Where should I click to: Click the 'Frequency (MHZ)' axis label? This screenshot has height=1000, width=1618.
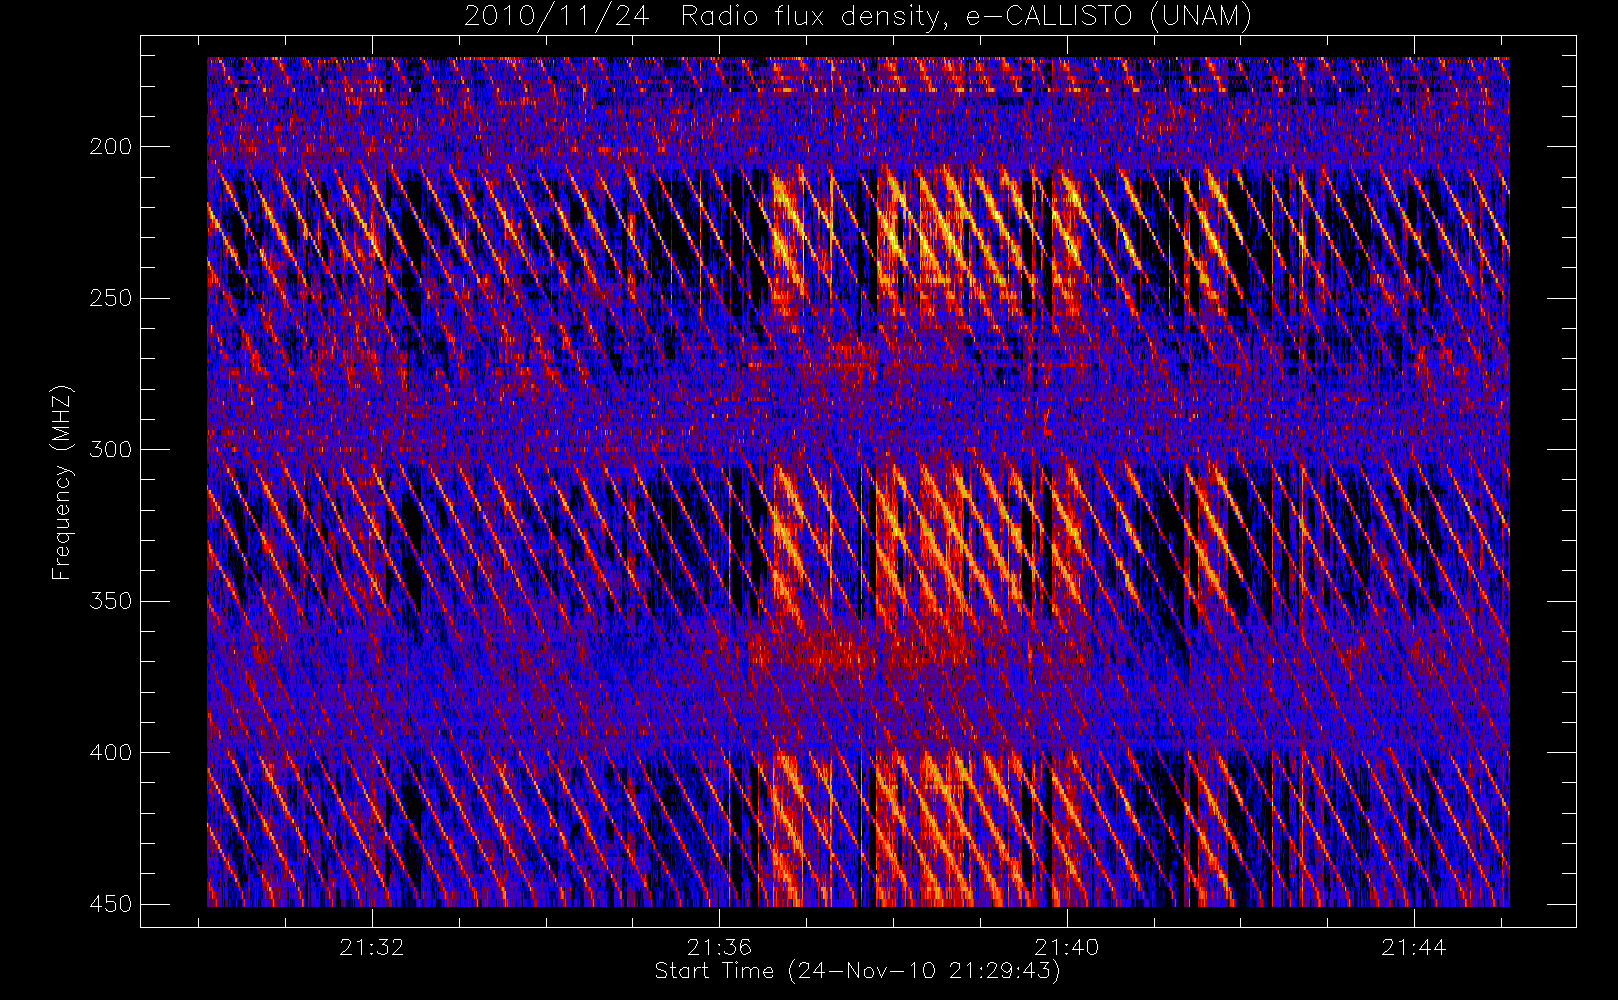(x=63, y=482)
